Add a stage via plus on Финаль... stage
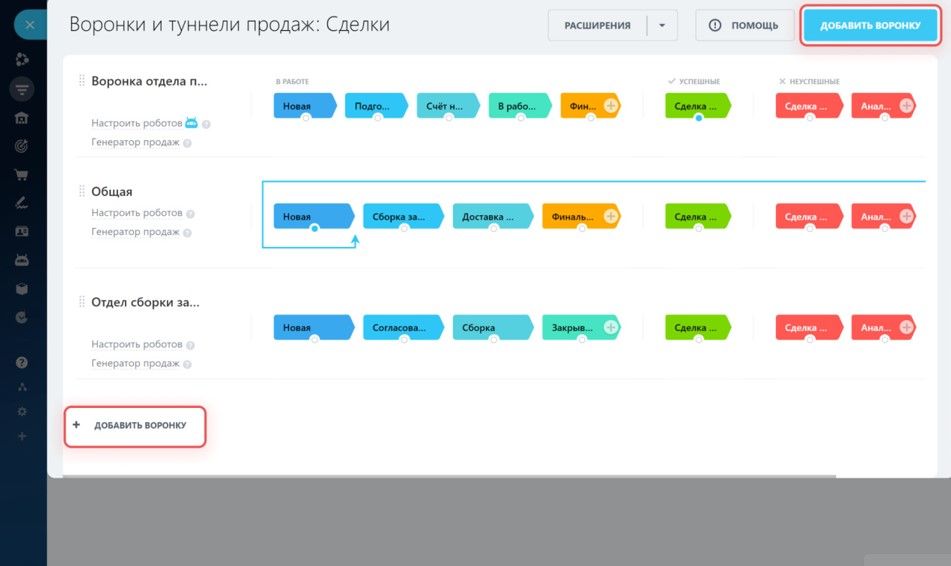 611,216
